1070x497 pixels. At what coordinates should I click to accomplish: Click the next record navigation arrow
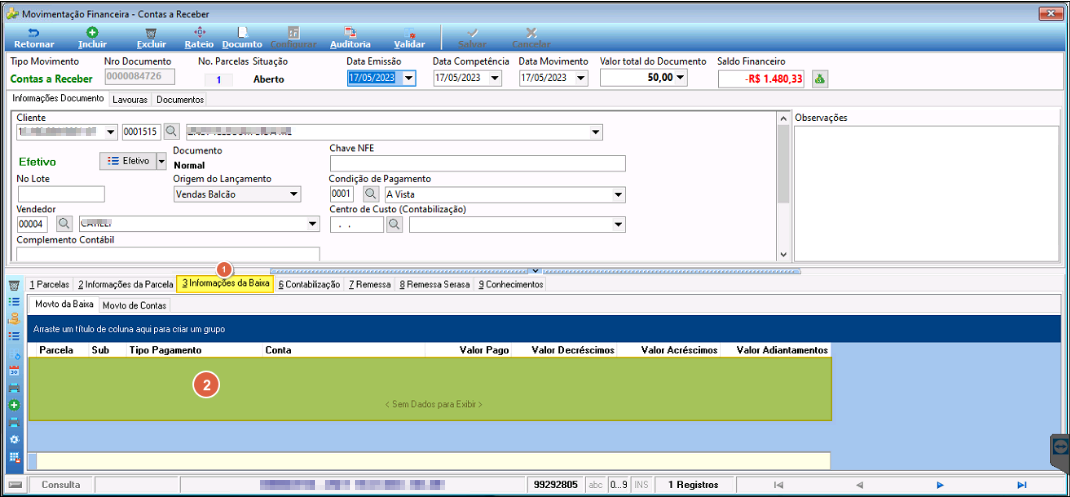pos(940,485)
